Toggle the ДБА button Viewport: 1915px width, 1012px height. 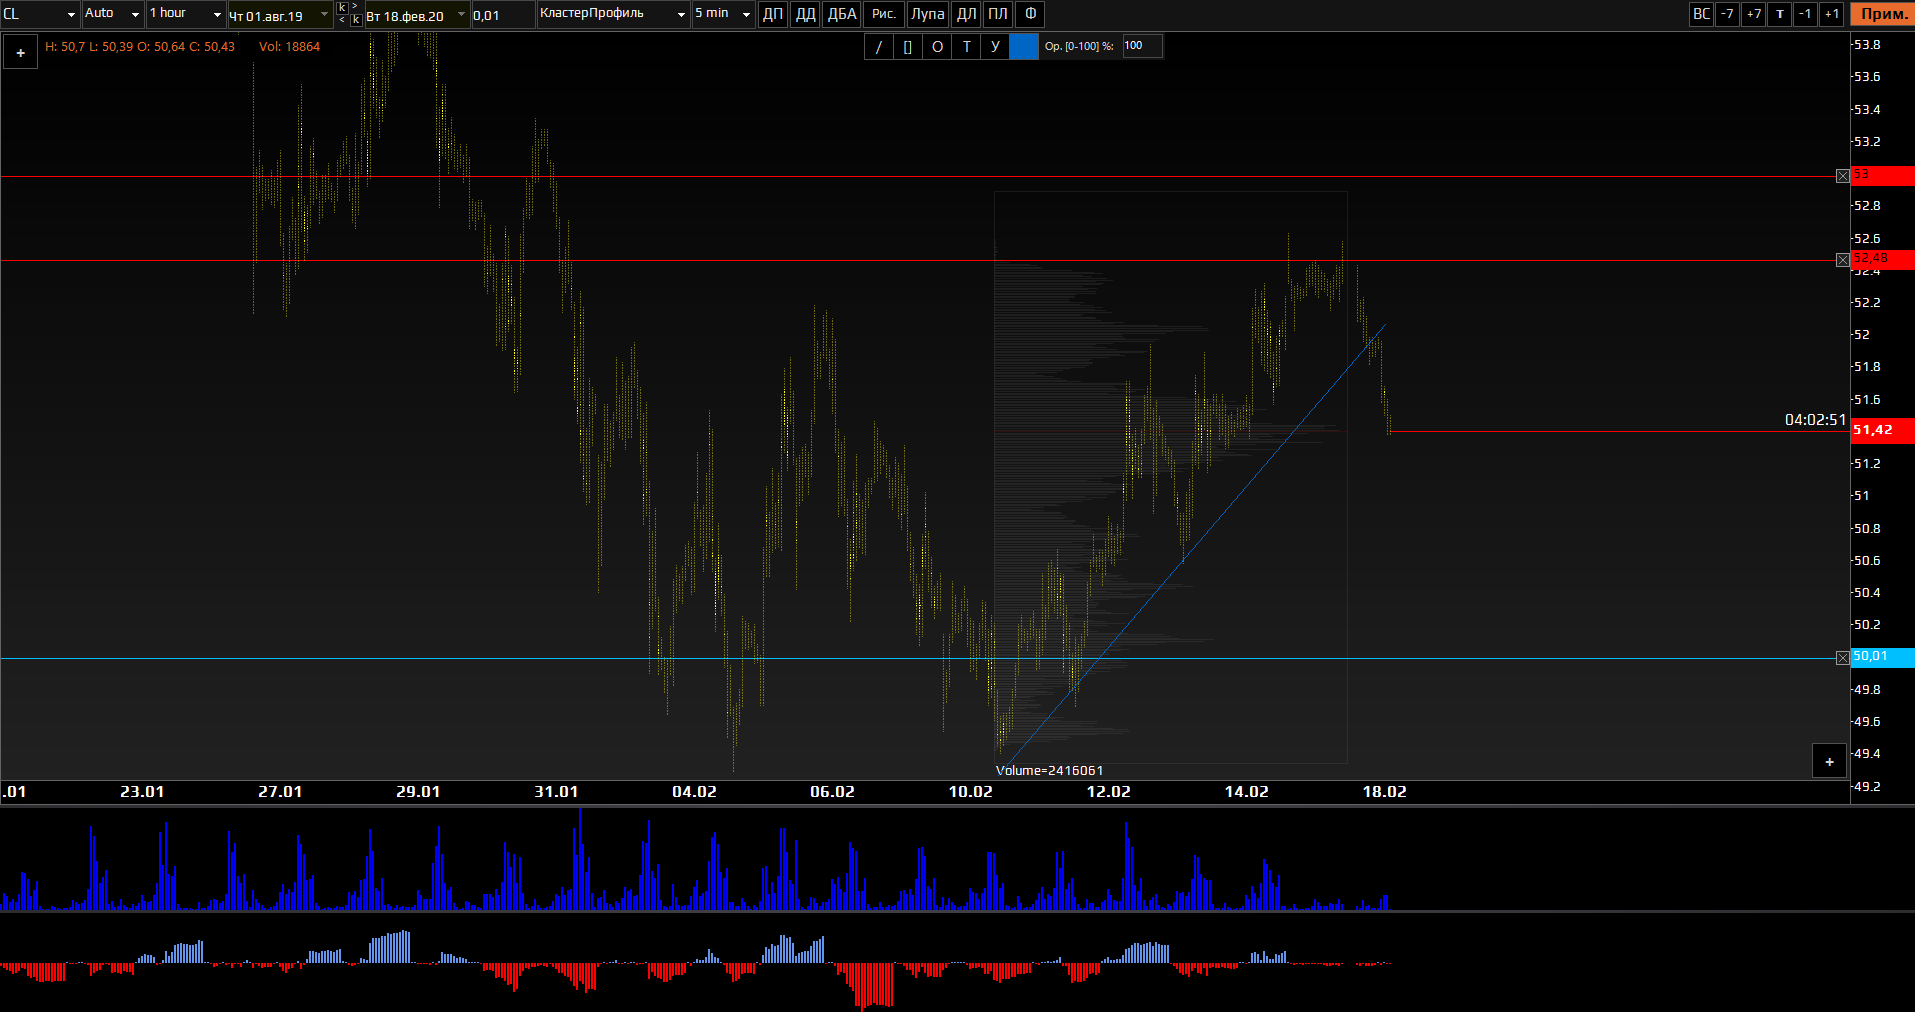coord(842,14)
